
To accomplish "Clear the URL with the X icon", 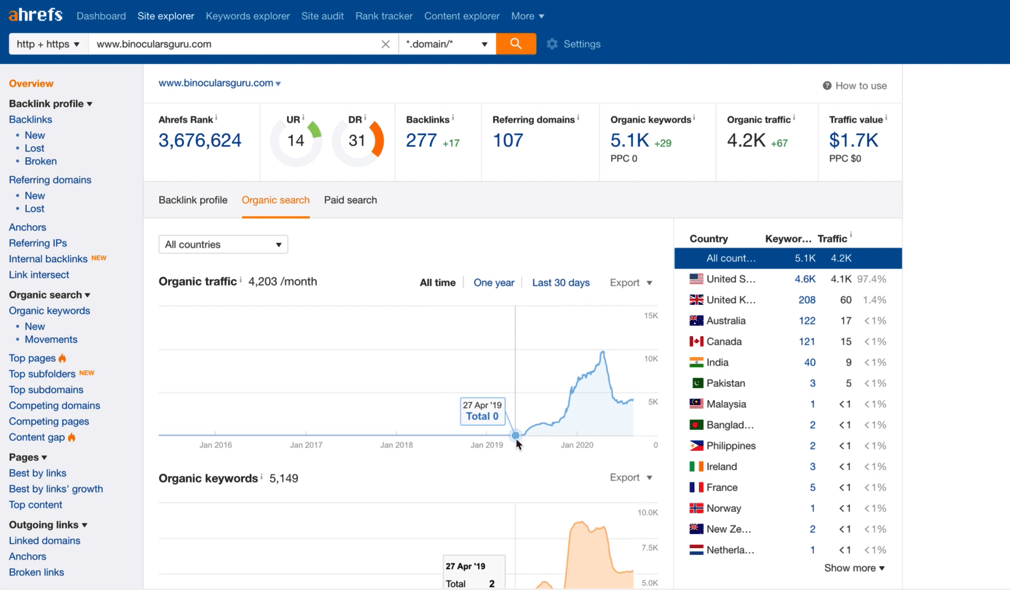I will [385, 44].
